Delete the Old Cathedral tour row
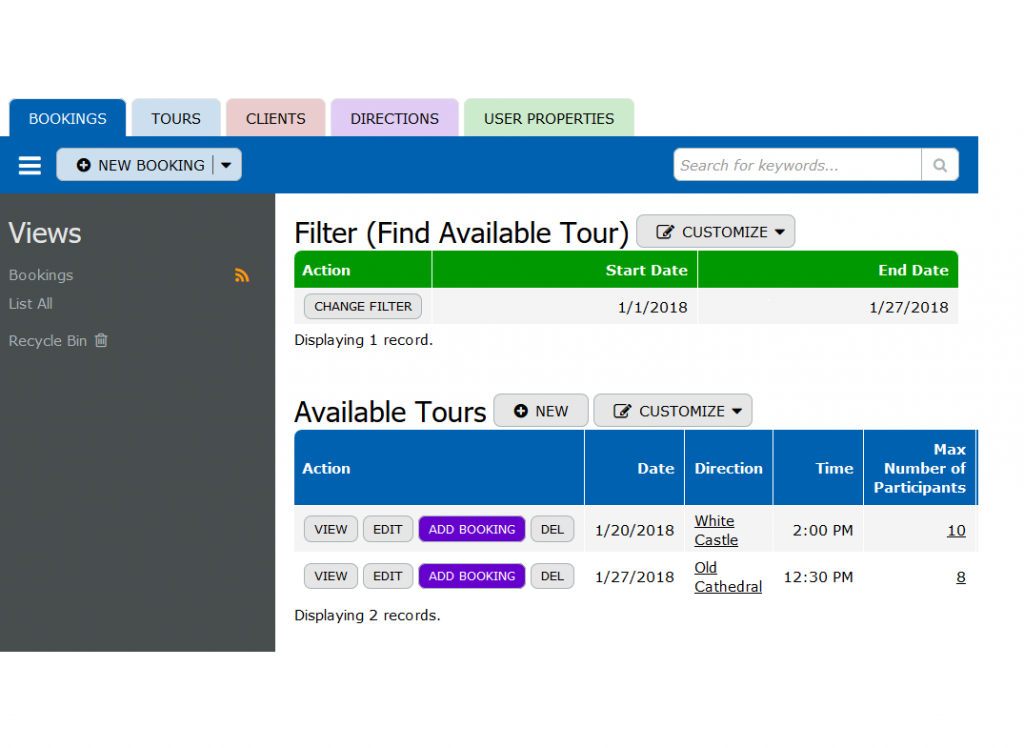 [552, 576]
